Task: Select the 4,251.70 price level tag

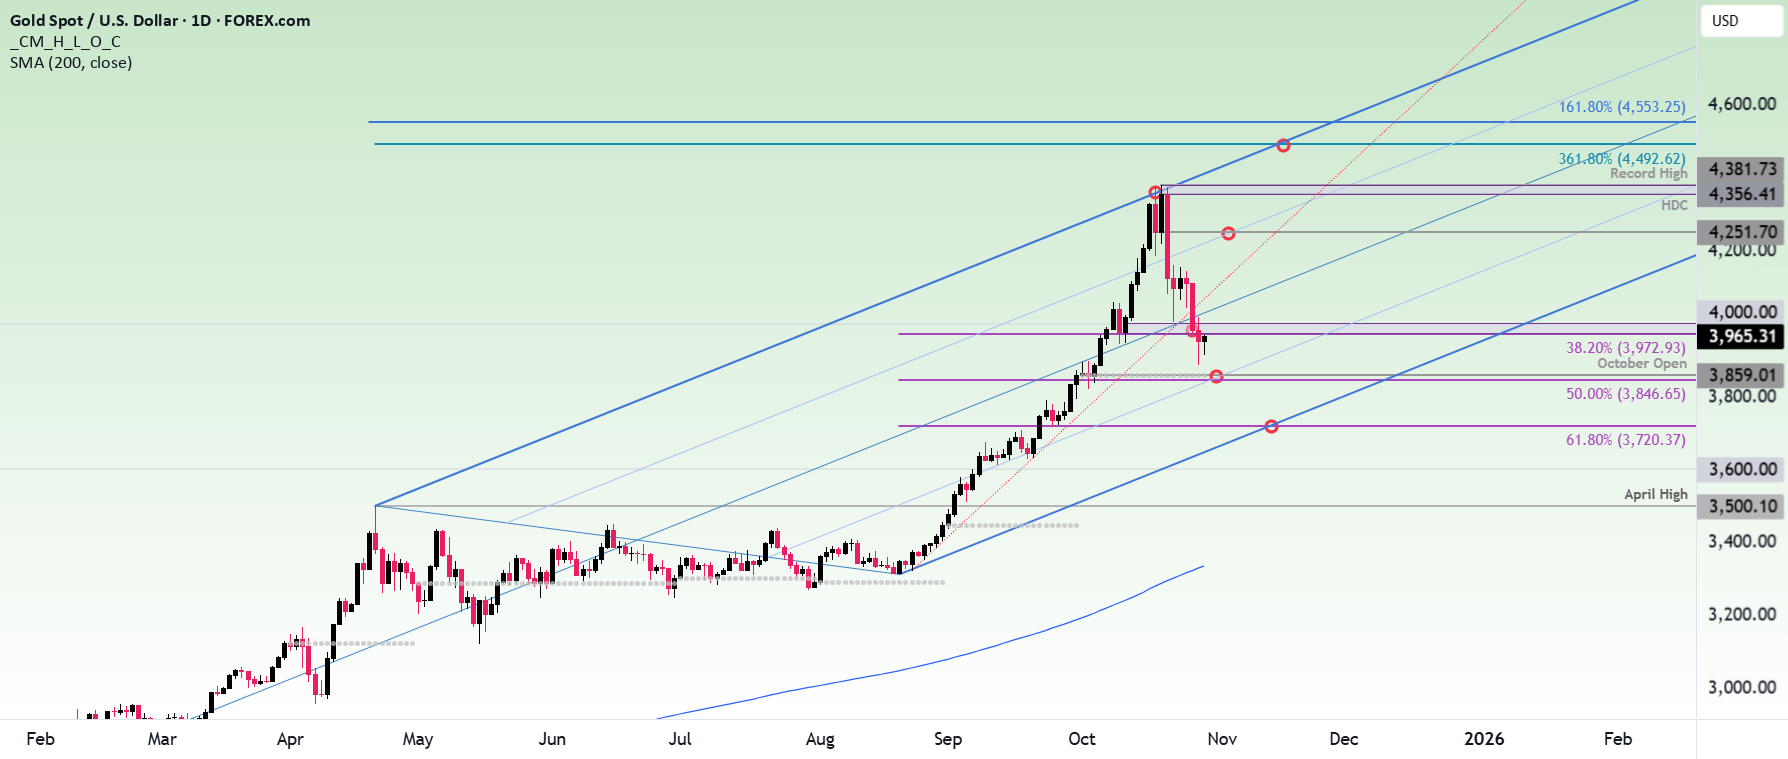Action: 1742,232
